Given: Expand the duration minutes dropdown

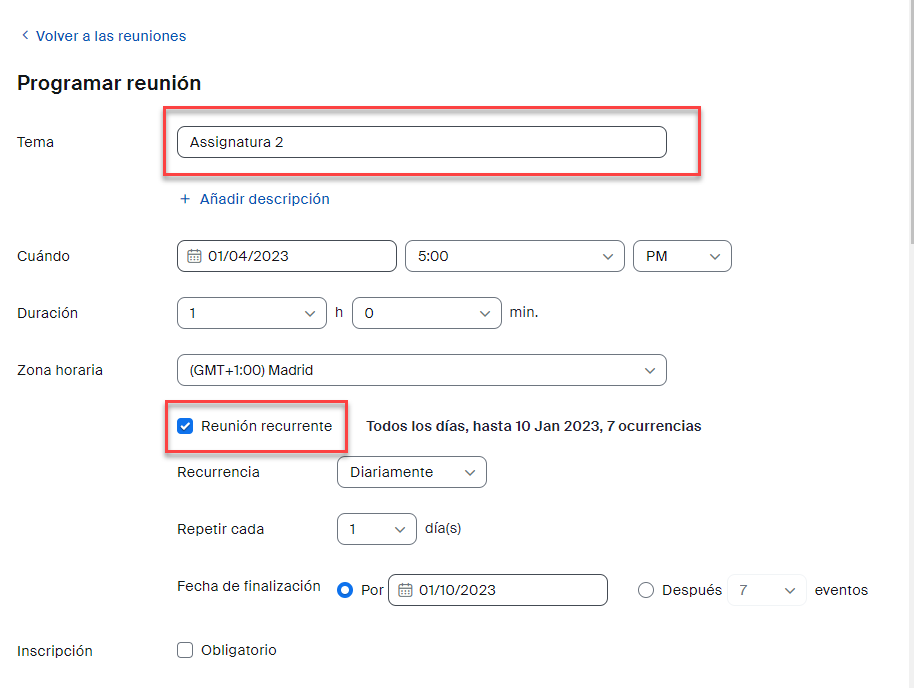Looking at the screenshot, I should coord(426,313).
